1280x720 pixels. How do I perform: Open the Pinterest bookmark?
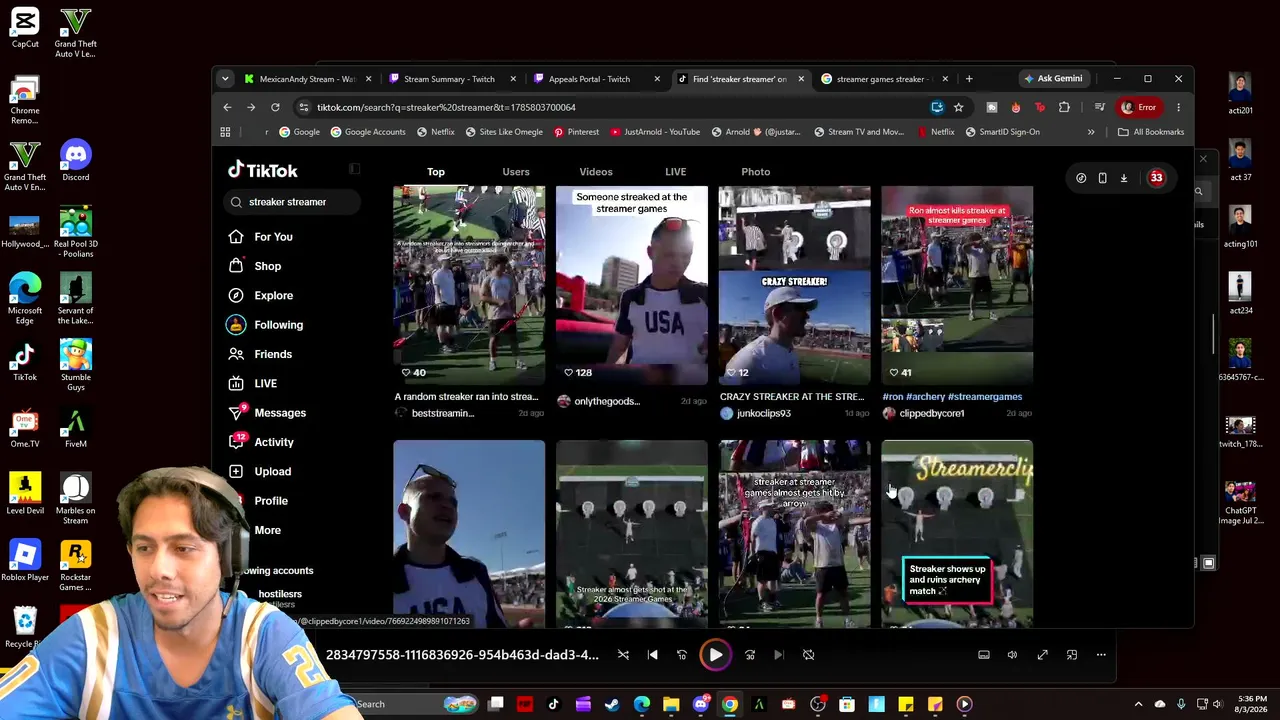[x=577, y=132]
